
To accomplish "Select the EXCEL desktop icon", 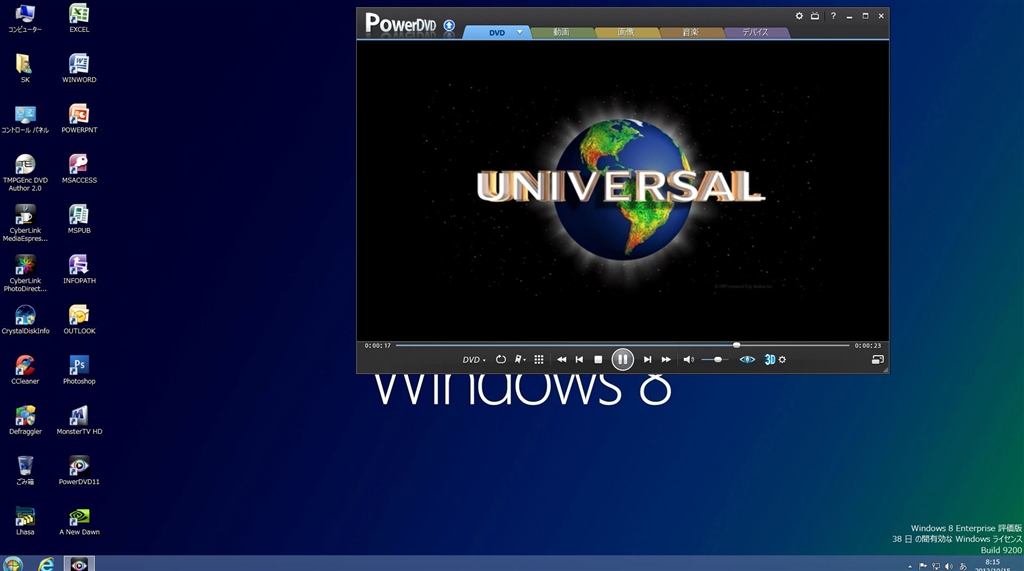I will [79, 18].
